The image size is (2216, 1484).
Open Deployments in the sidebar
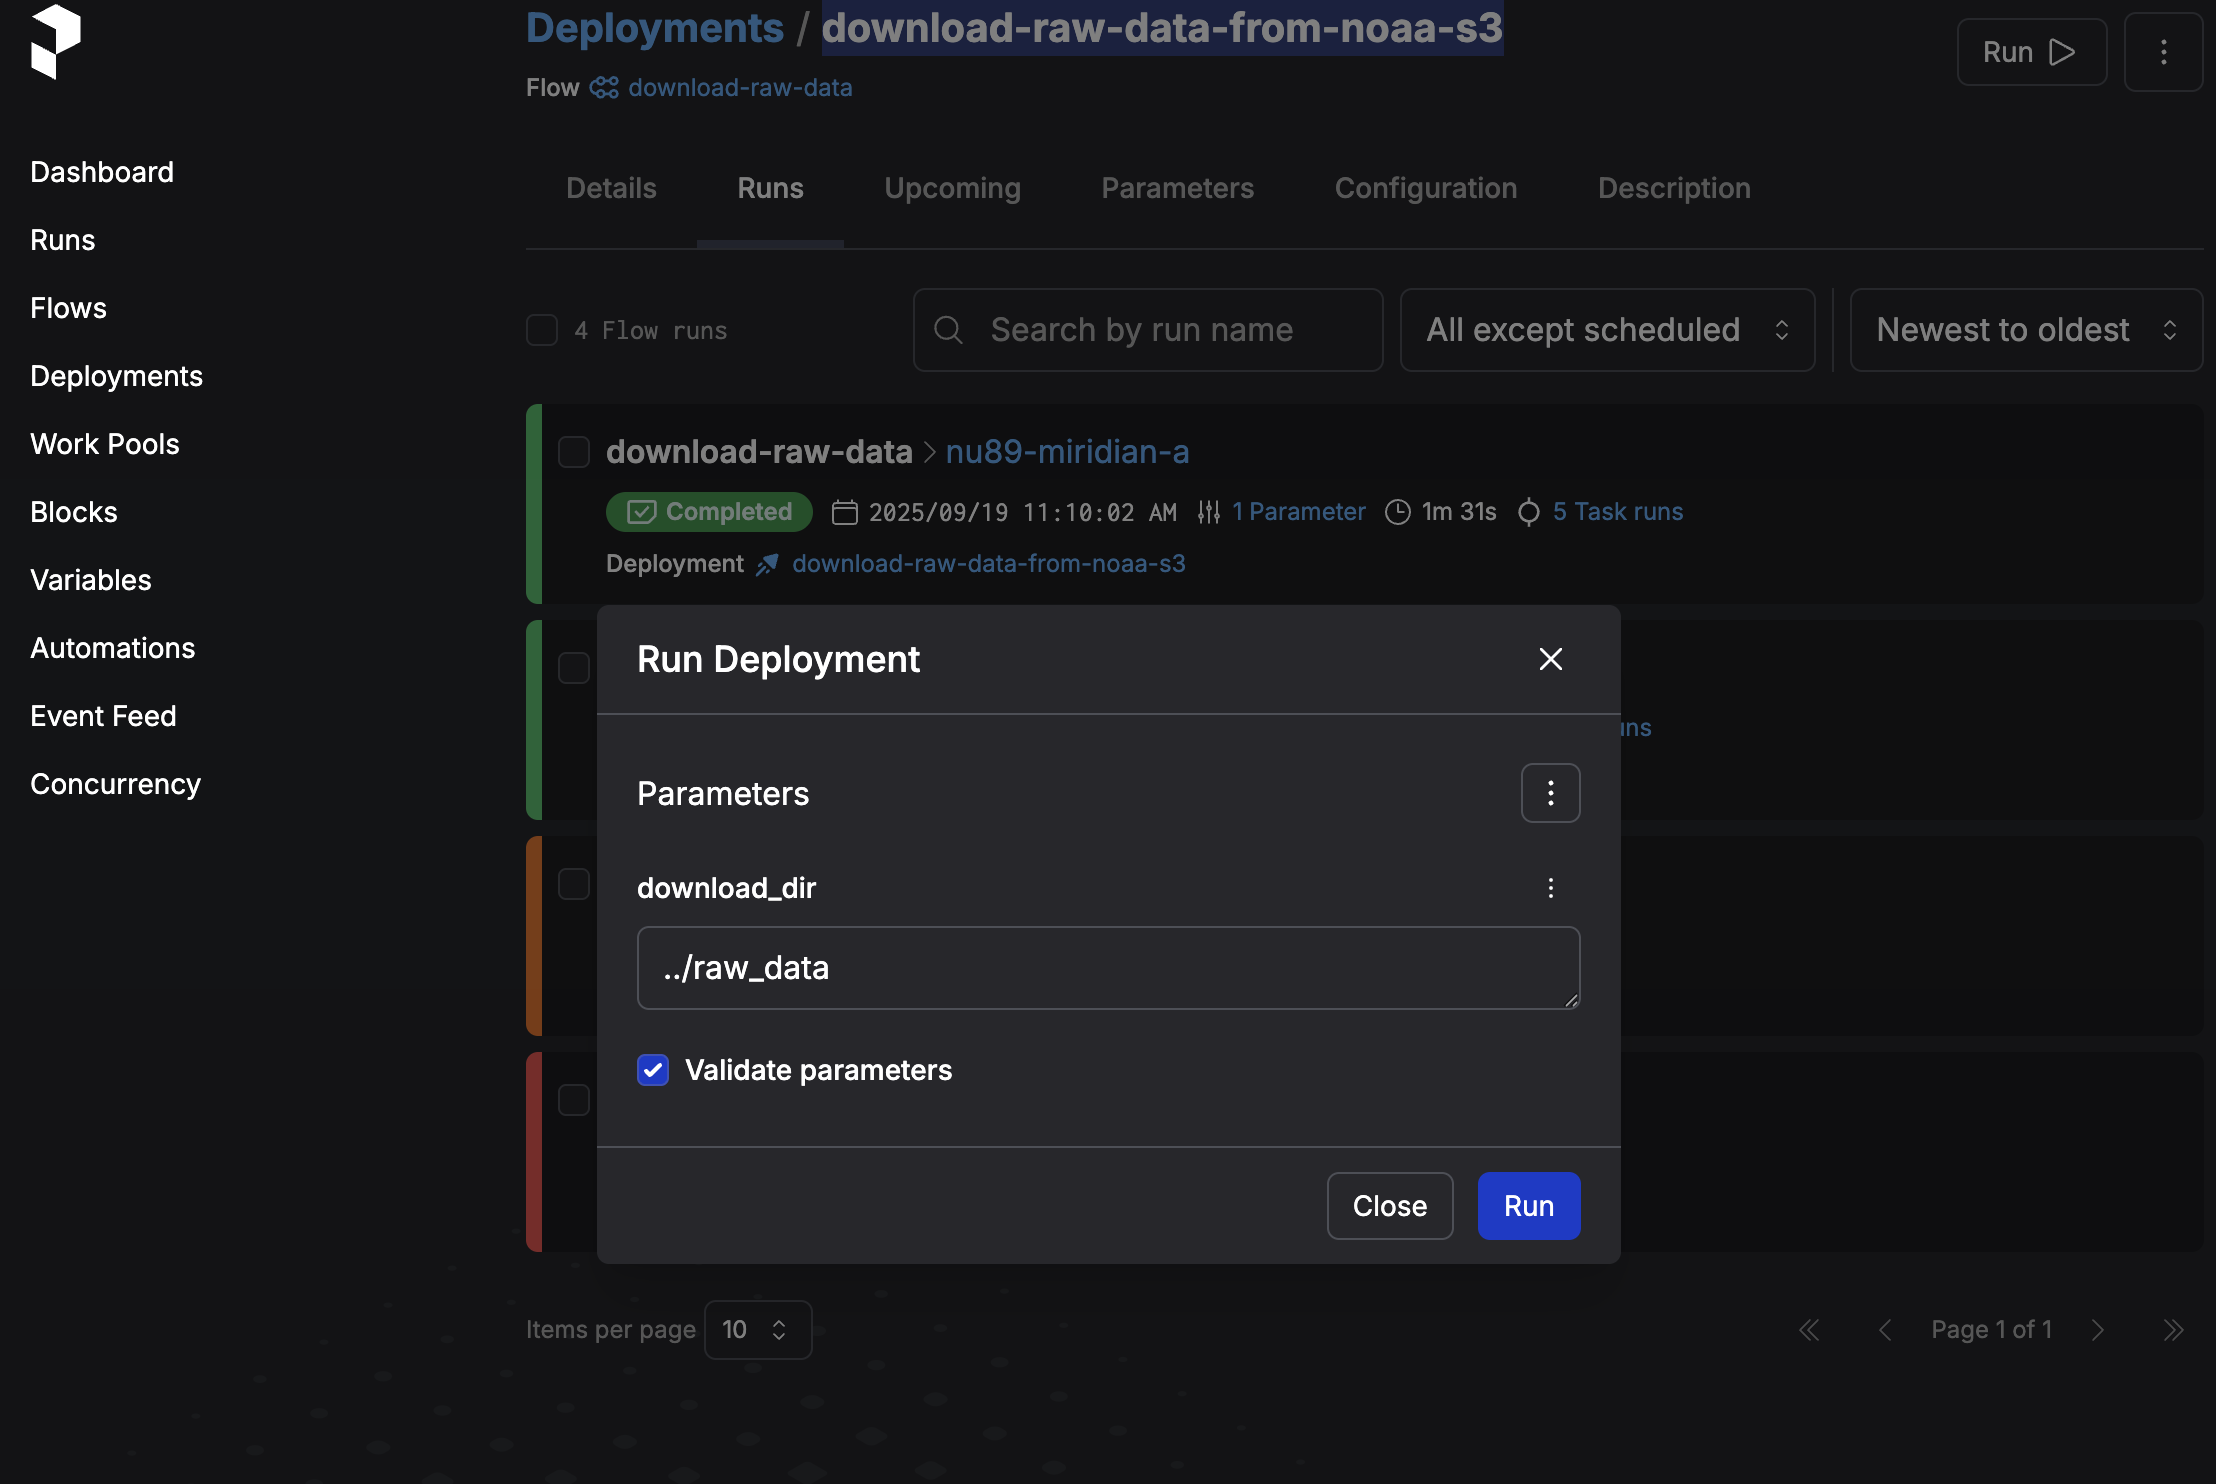116,376
